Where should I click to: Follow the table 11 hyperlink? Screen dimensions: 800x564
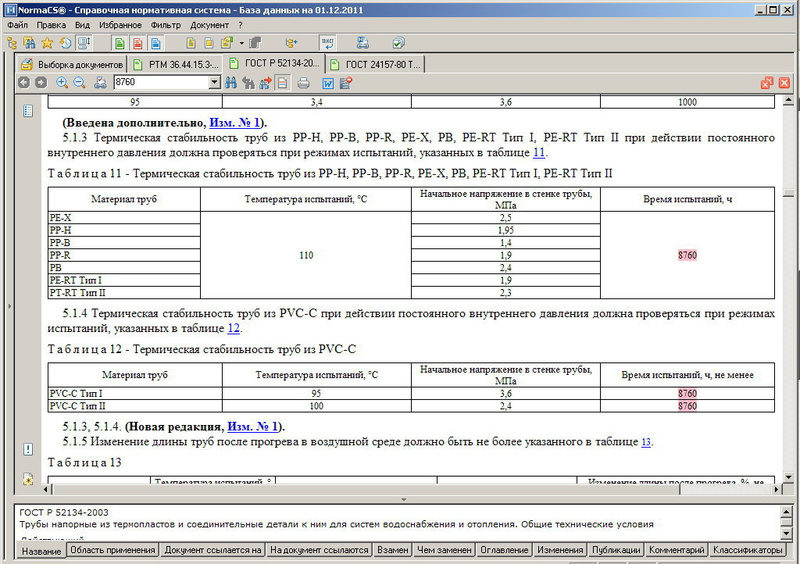click(539, 152)
